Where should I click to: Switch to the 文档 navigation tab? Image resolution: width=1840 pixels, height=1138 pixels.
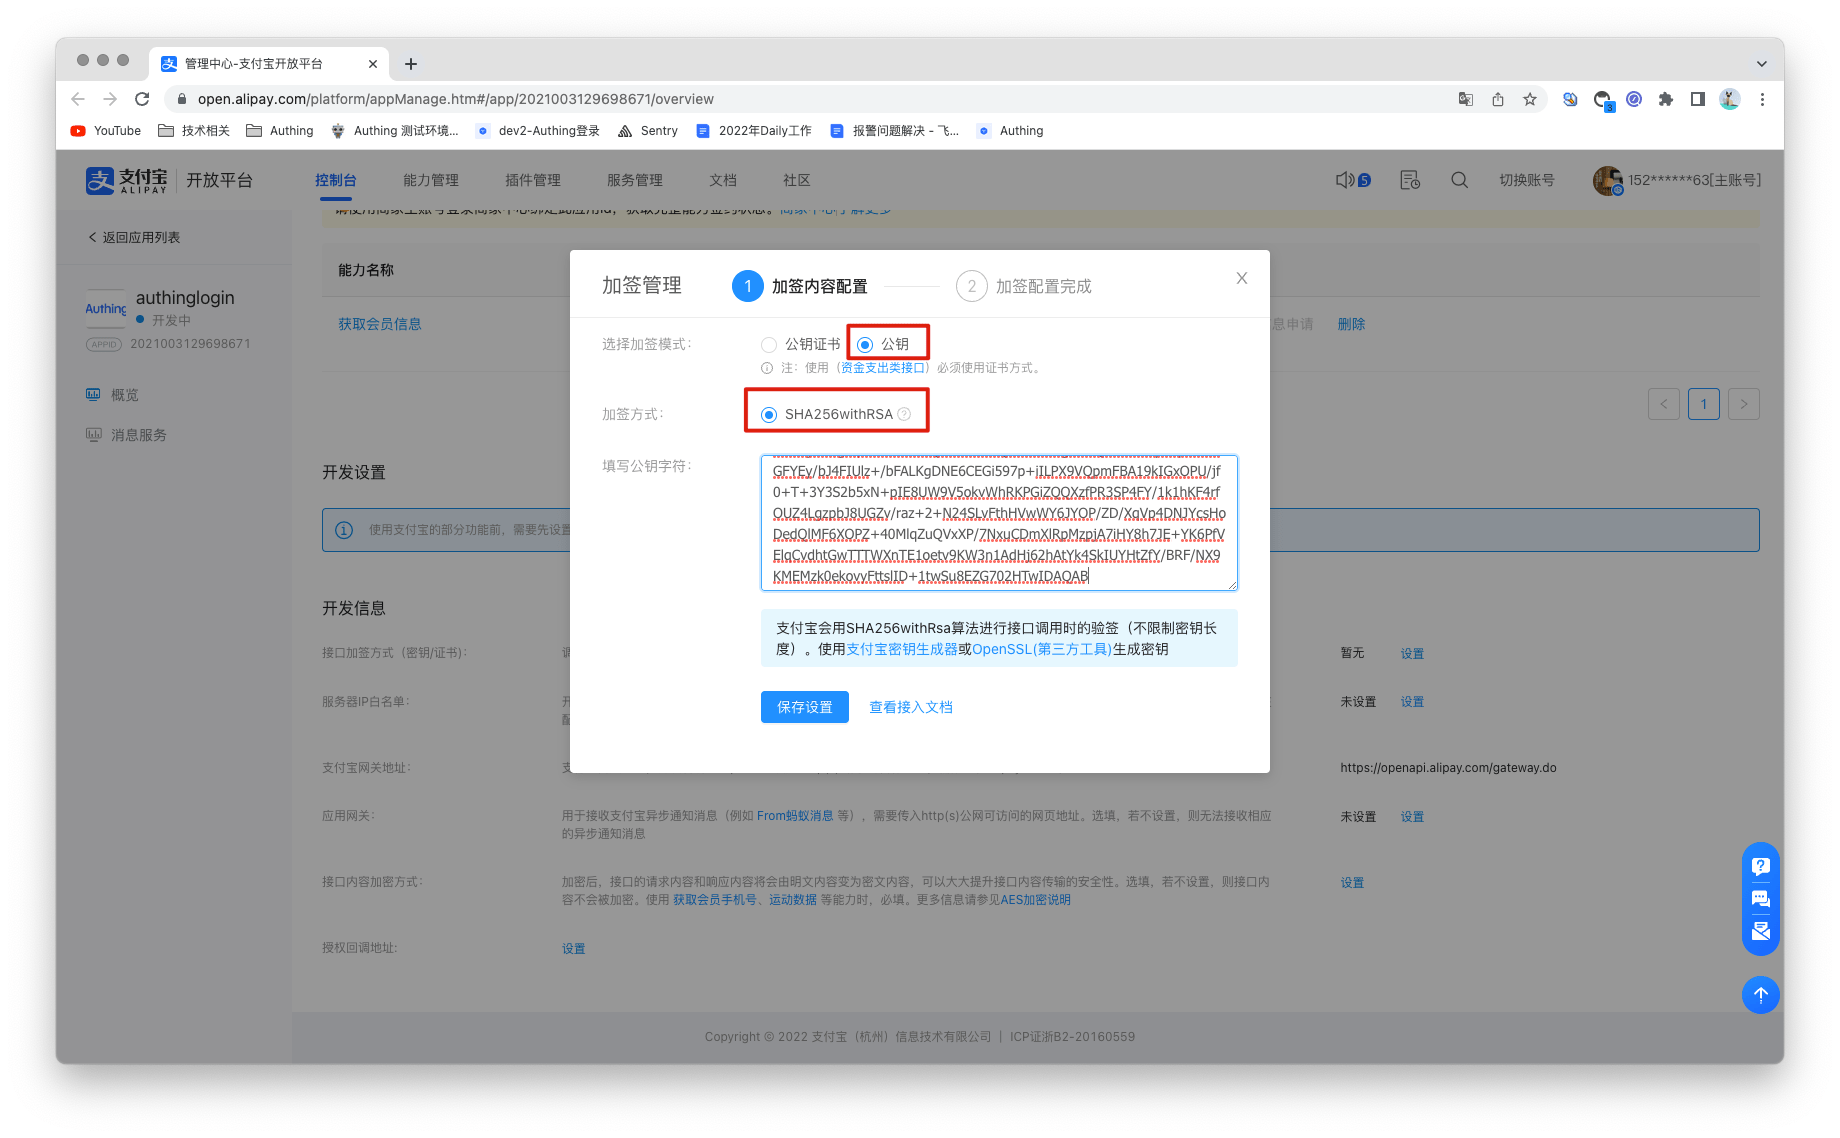pyautogui.click(x=722, y=180)
